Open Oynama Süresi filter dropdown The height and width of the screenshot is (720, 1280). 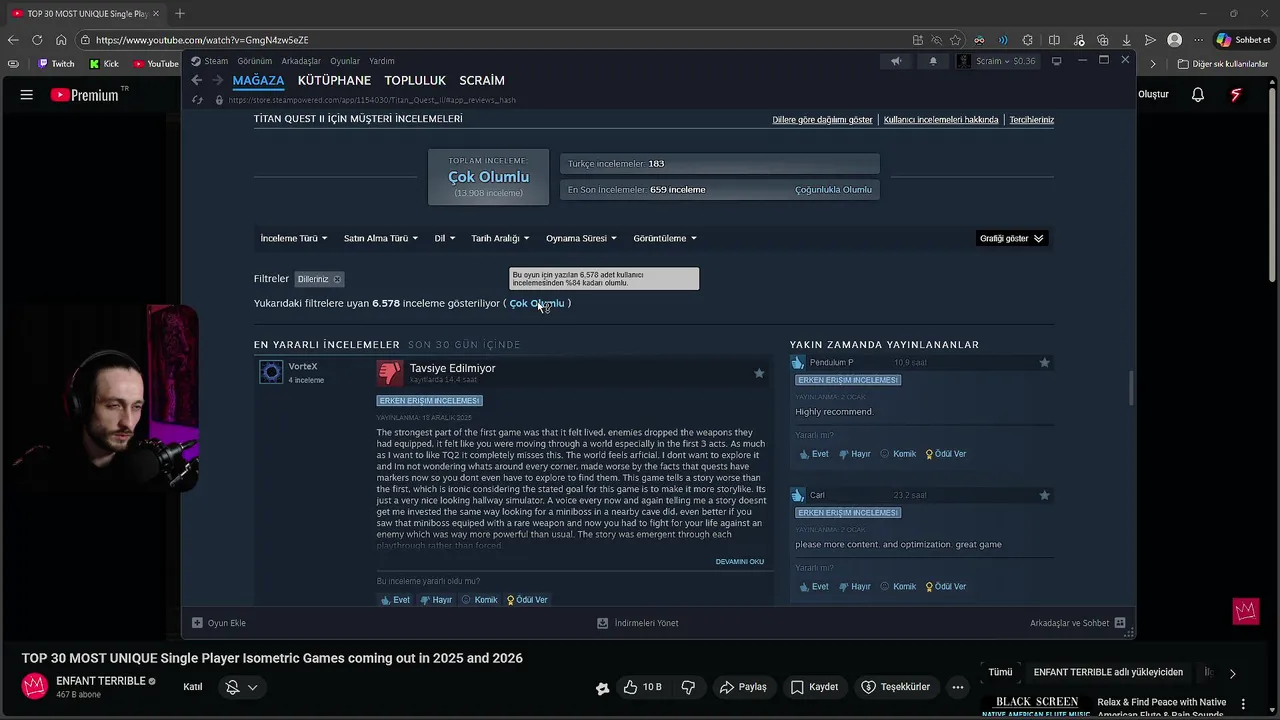coord(581,238)
